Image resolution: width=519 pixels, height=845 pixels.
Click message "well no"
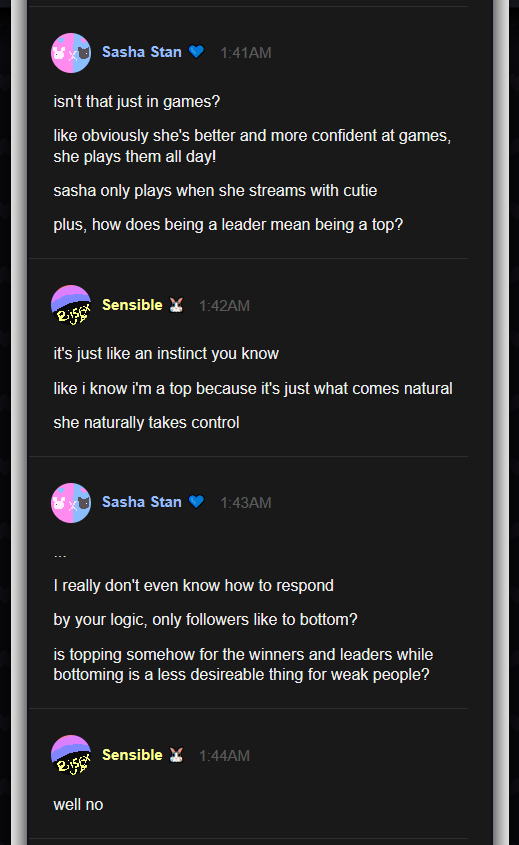pos(78,805)
